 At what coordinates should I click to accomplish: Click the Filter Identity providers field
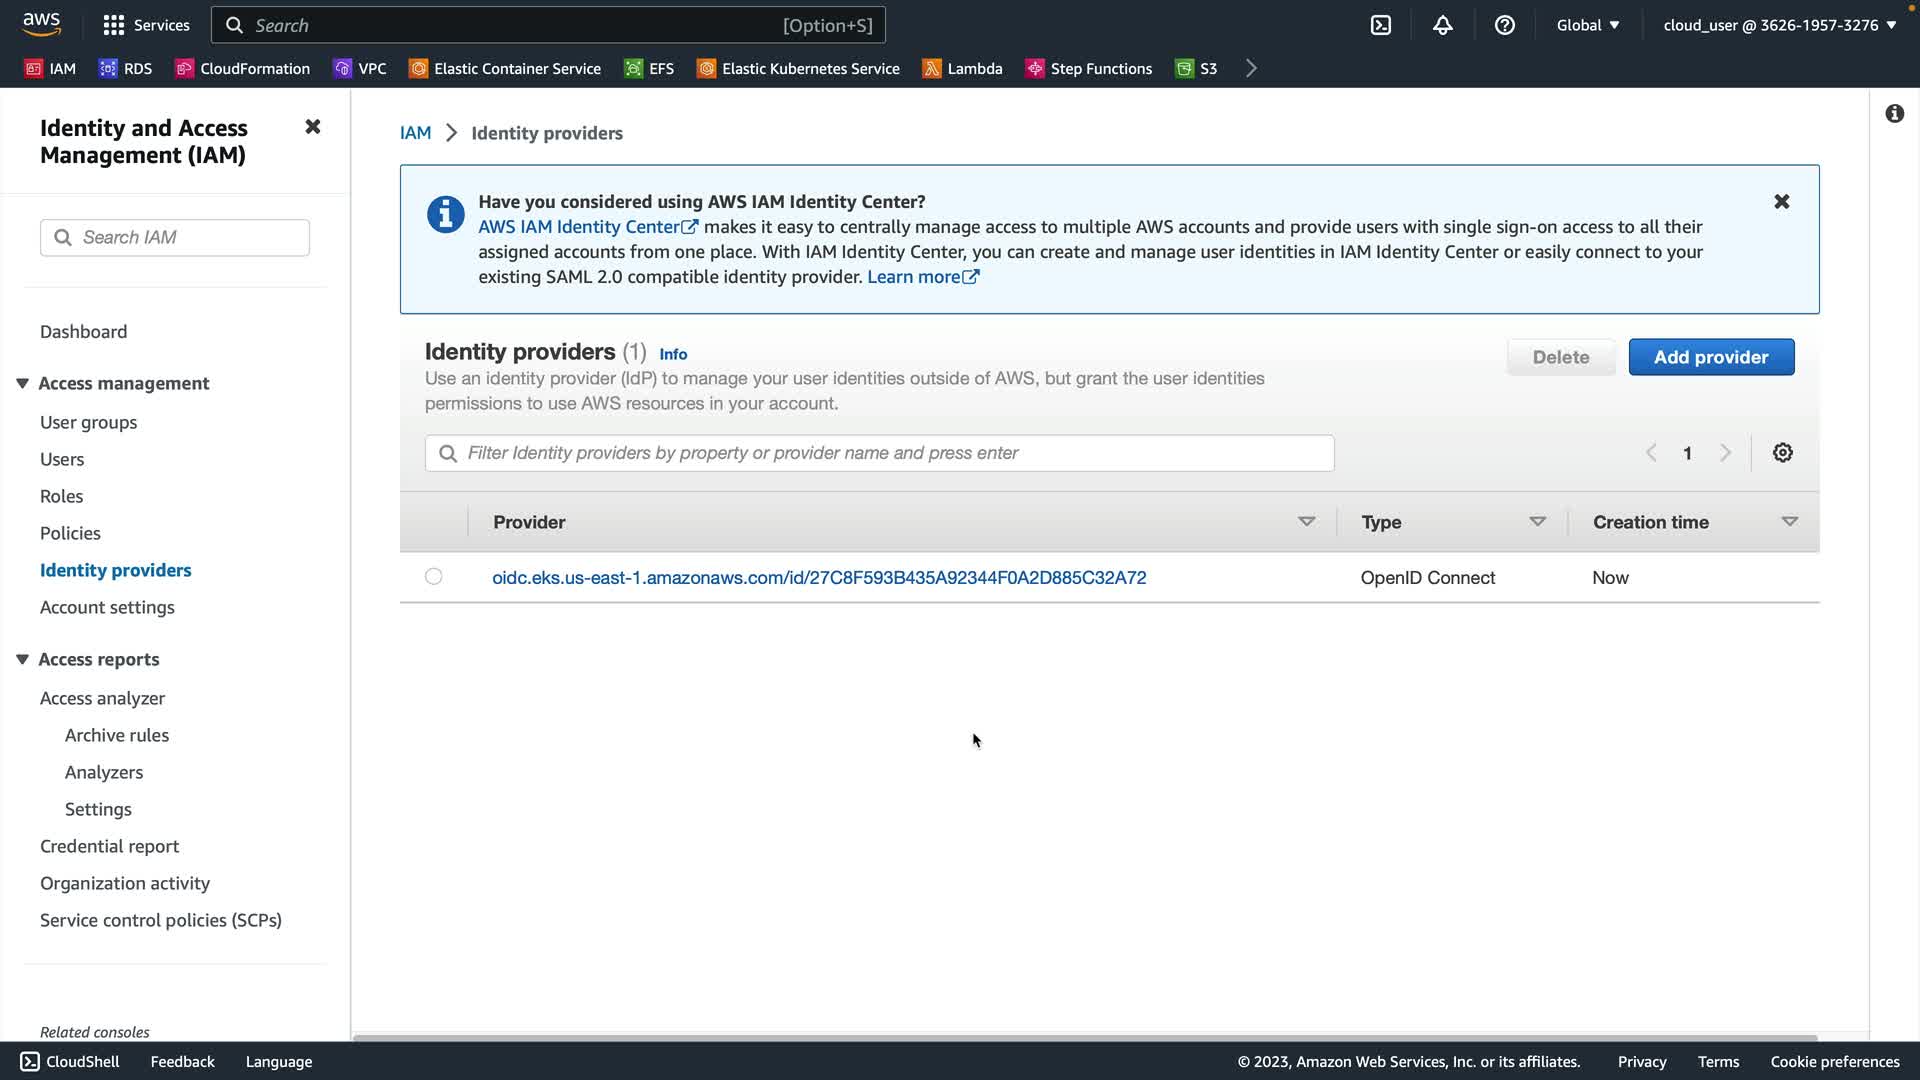(880, 453)
